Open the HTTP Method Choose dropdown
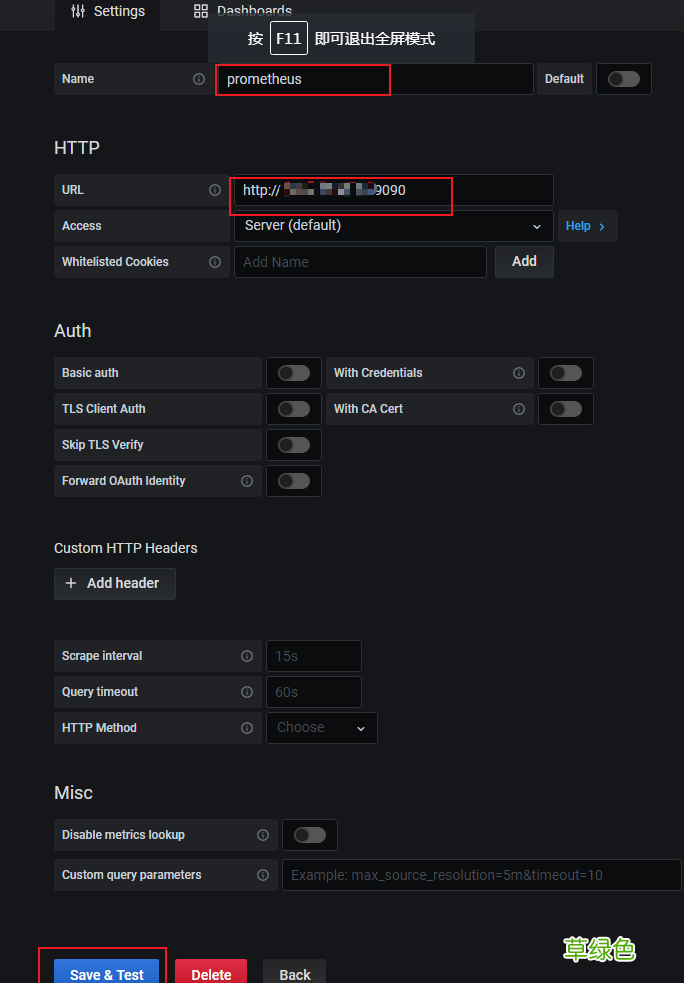This screenshot has height=983, width=684. 321,728
